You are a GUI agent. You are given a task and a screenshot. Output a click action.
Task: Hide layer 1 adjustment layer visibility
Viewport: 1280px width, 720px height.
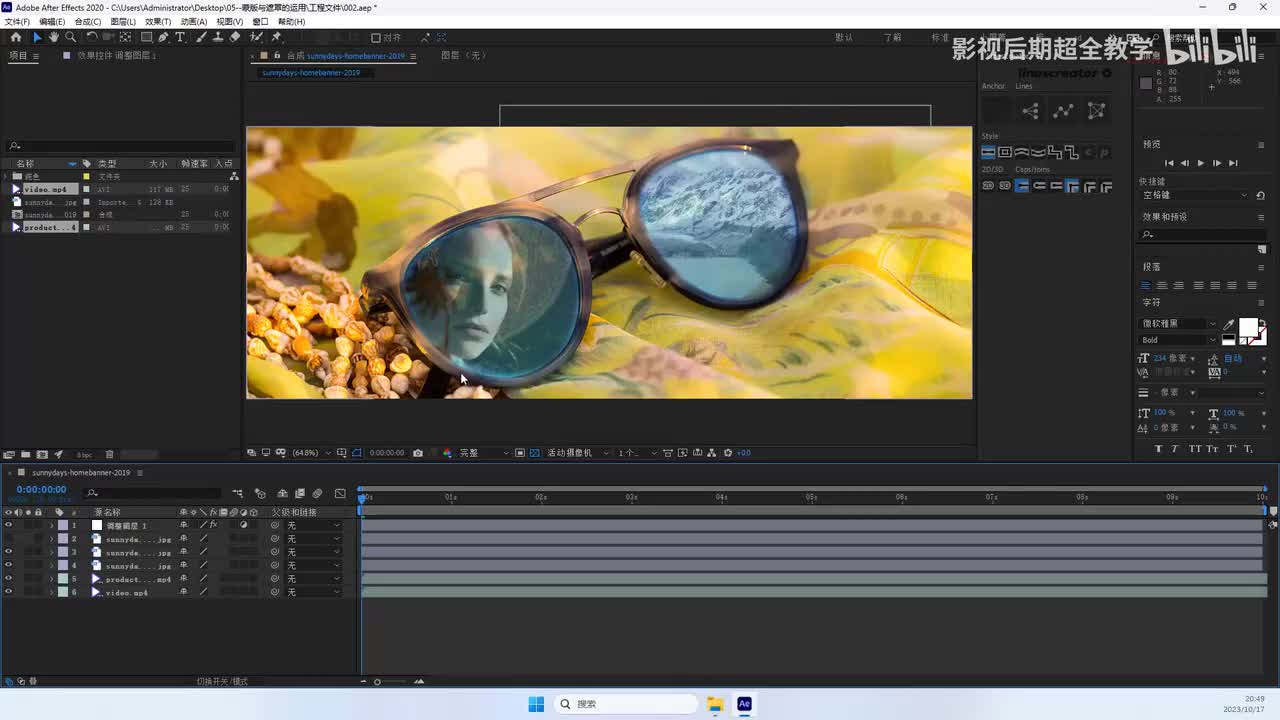tap(8, 525)
